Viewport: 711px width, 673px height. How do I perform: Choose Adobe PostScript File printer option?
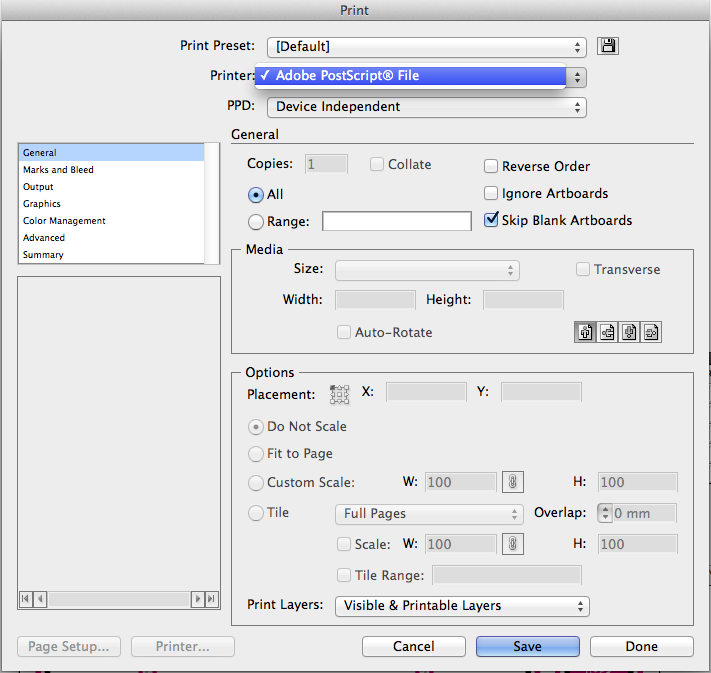pos(410,76)
